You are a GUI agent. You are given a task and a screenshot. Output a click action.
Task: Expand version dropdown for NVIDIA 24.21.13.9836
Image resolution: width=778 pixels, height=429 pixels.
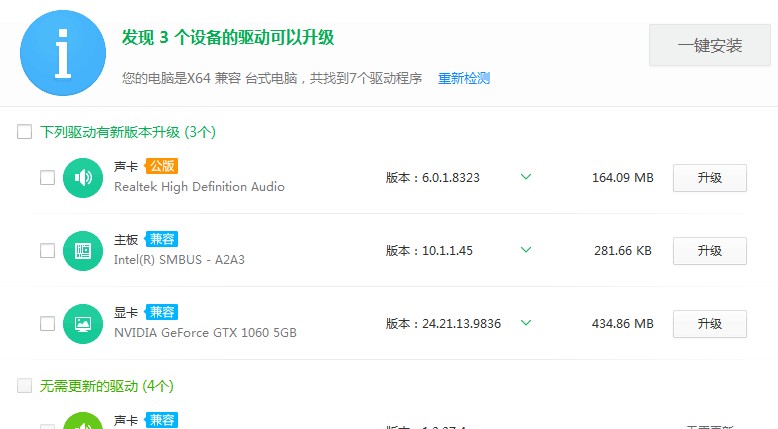(526, 323)
